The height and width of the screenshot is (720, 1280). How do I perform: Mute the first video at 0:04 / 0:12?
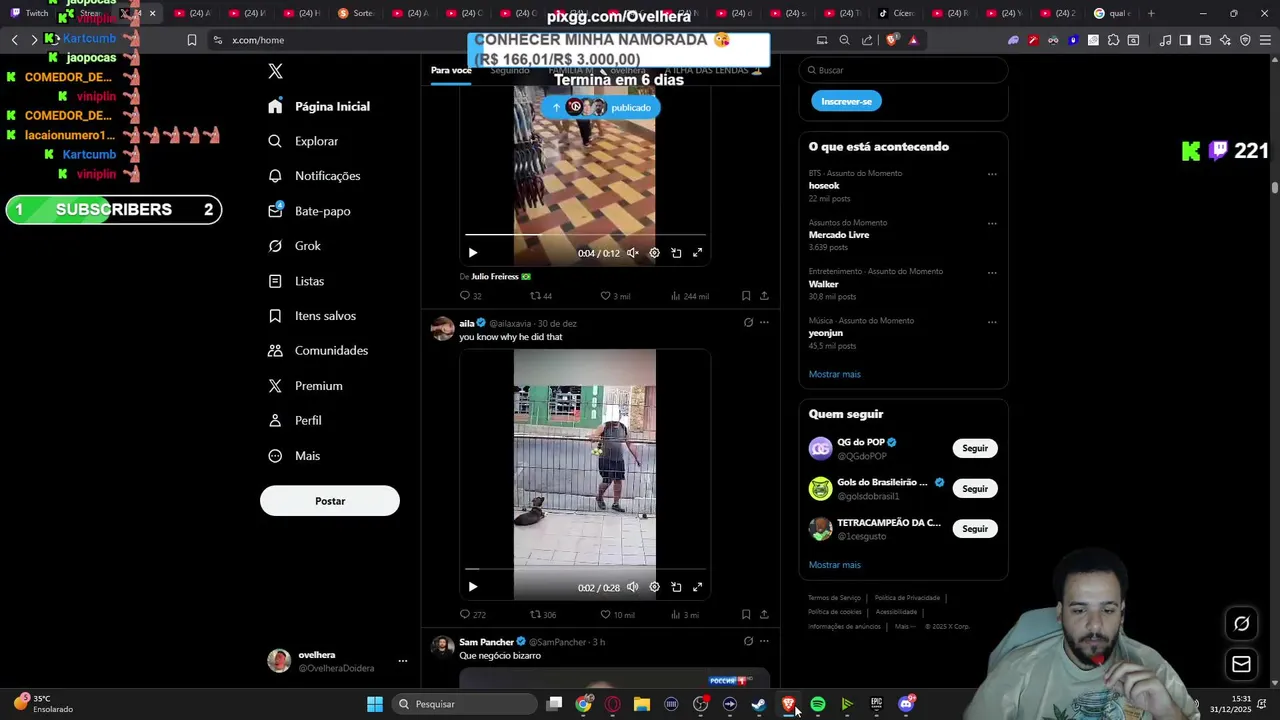[x=633, y=253]
